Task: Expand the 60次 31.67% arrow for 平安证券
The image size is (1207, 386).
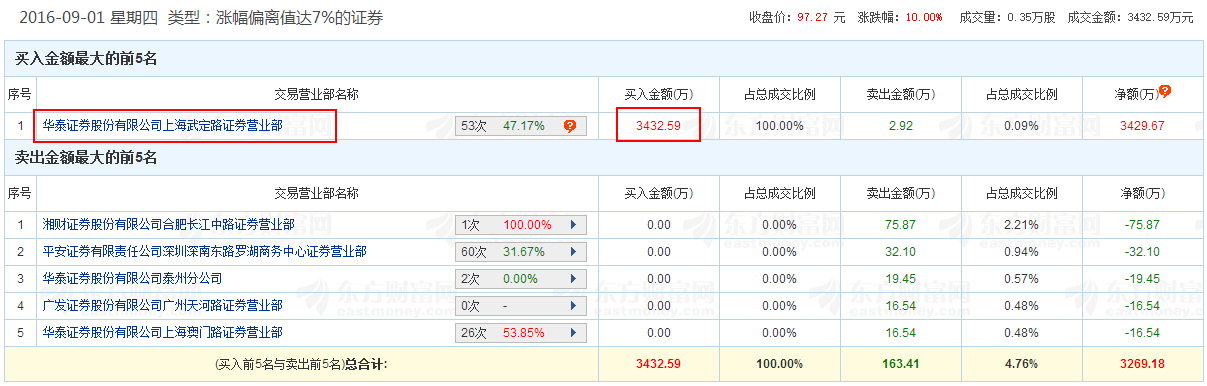Action: click(x=573, y=252)
